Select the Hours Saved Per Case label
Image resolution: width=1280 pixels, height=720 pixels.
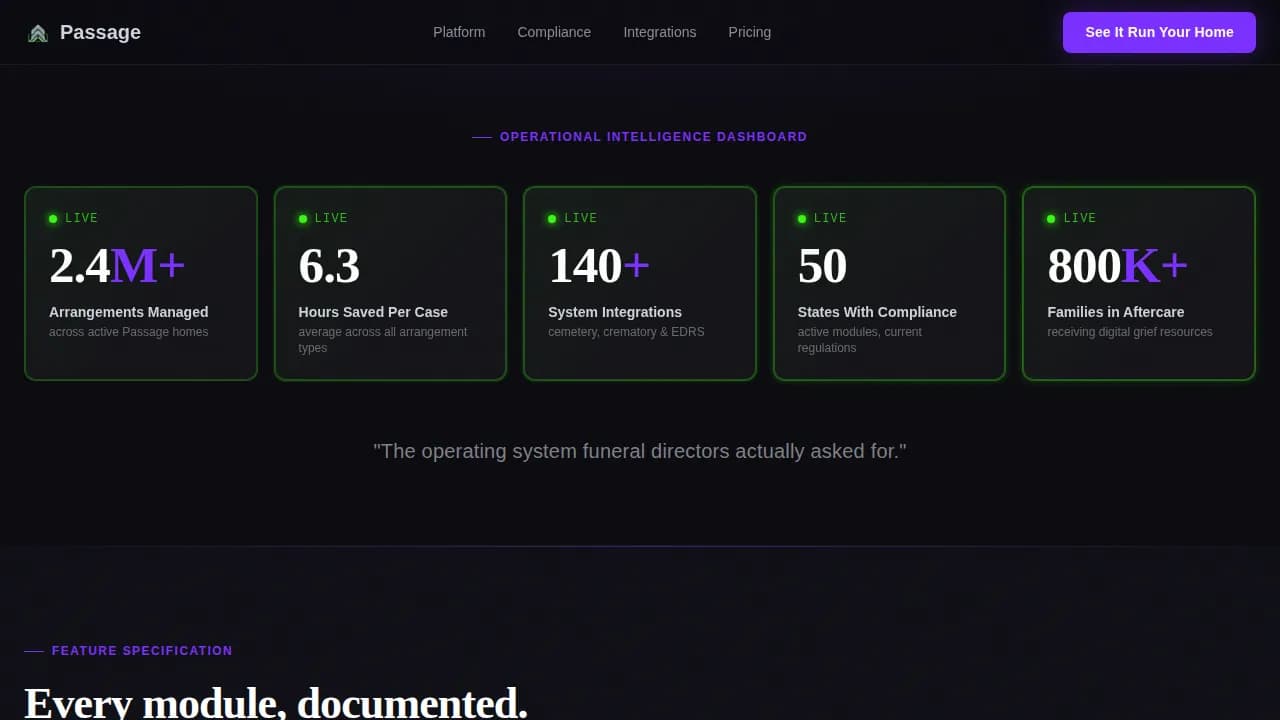[373, 312]
